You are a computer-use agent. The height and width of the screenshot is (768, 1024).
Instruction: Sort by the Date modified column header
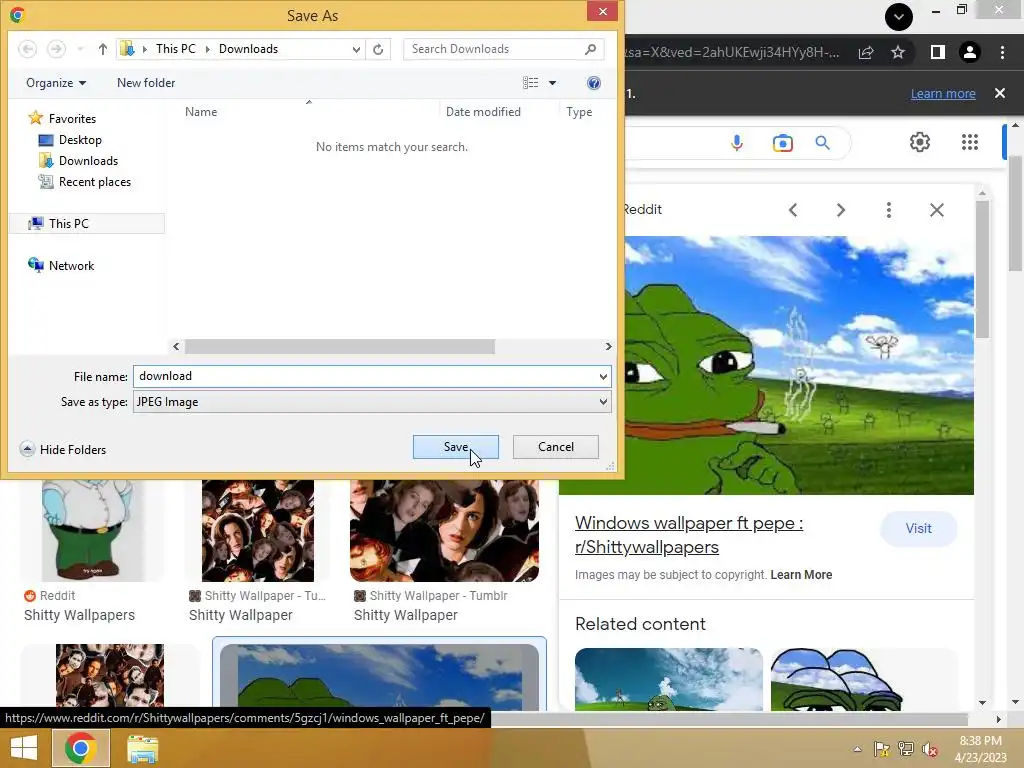(483, 112)
